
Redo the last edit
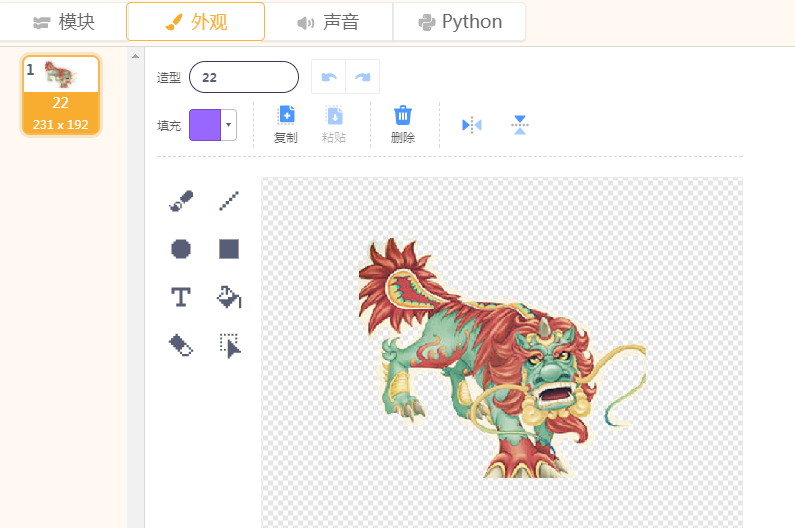click(x=363, y=77)
